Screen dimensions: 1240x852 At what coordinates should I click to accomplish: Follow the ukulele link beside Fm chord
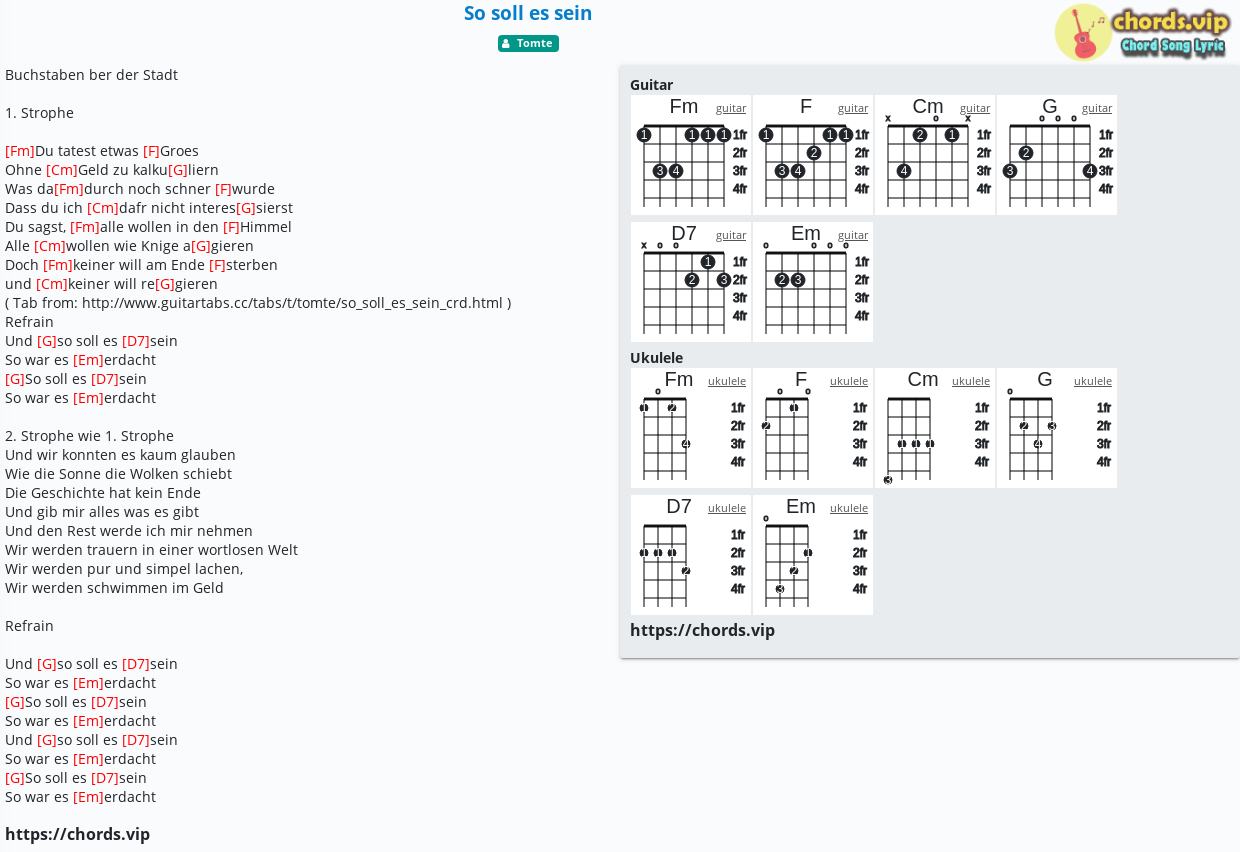coord(727,381)
